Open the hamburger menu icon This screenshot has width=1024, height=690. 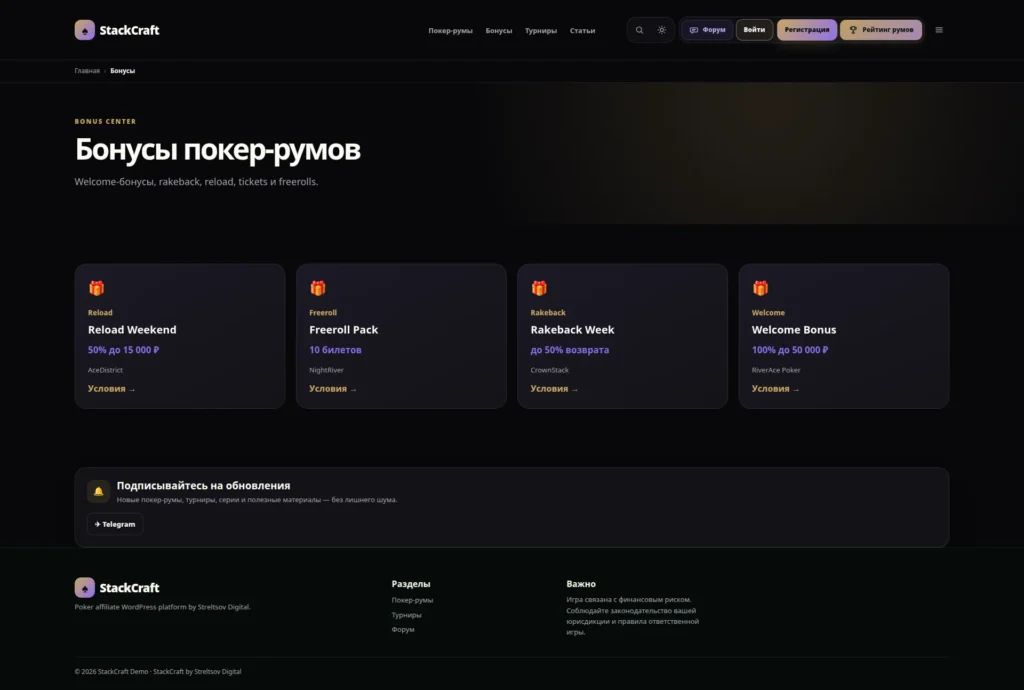click(939, 30)
